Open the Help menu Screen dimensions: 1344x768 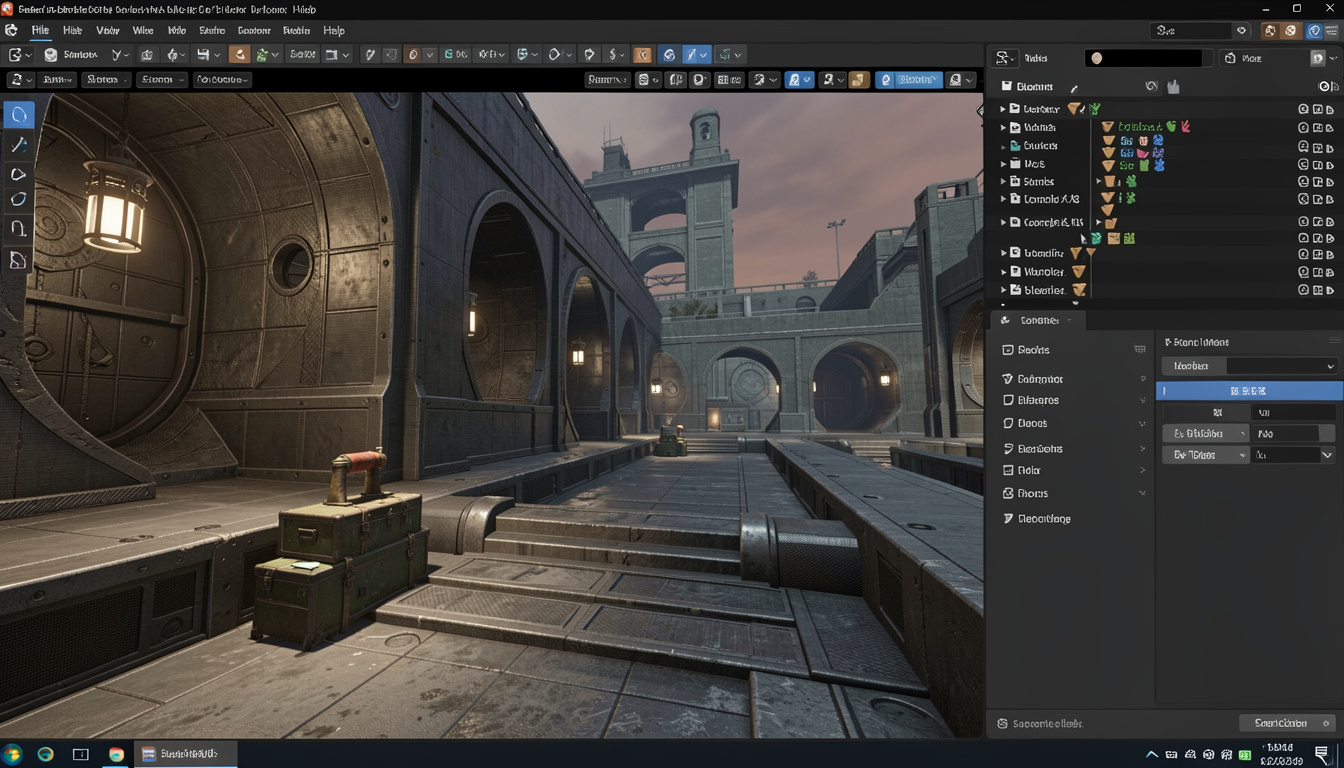[x=333, y=31]
